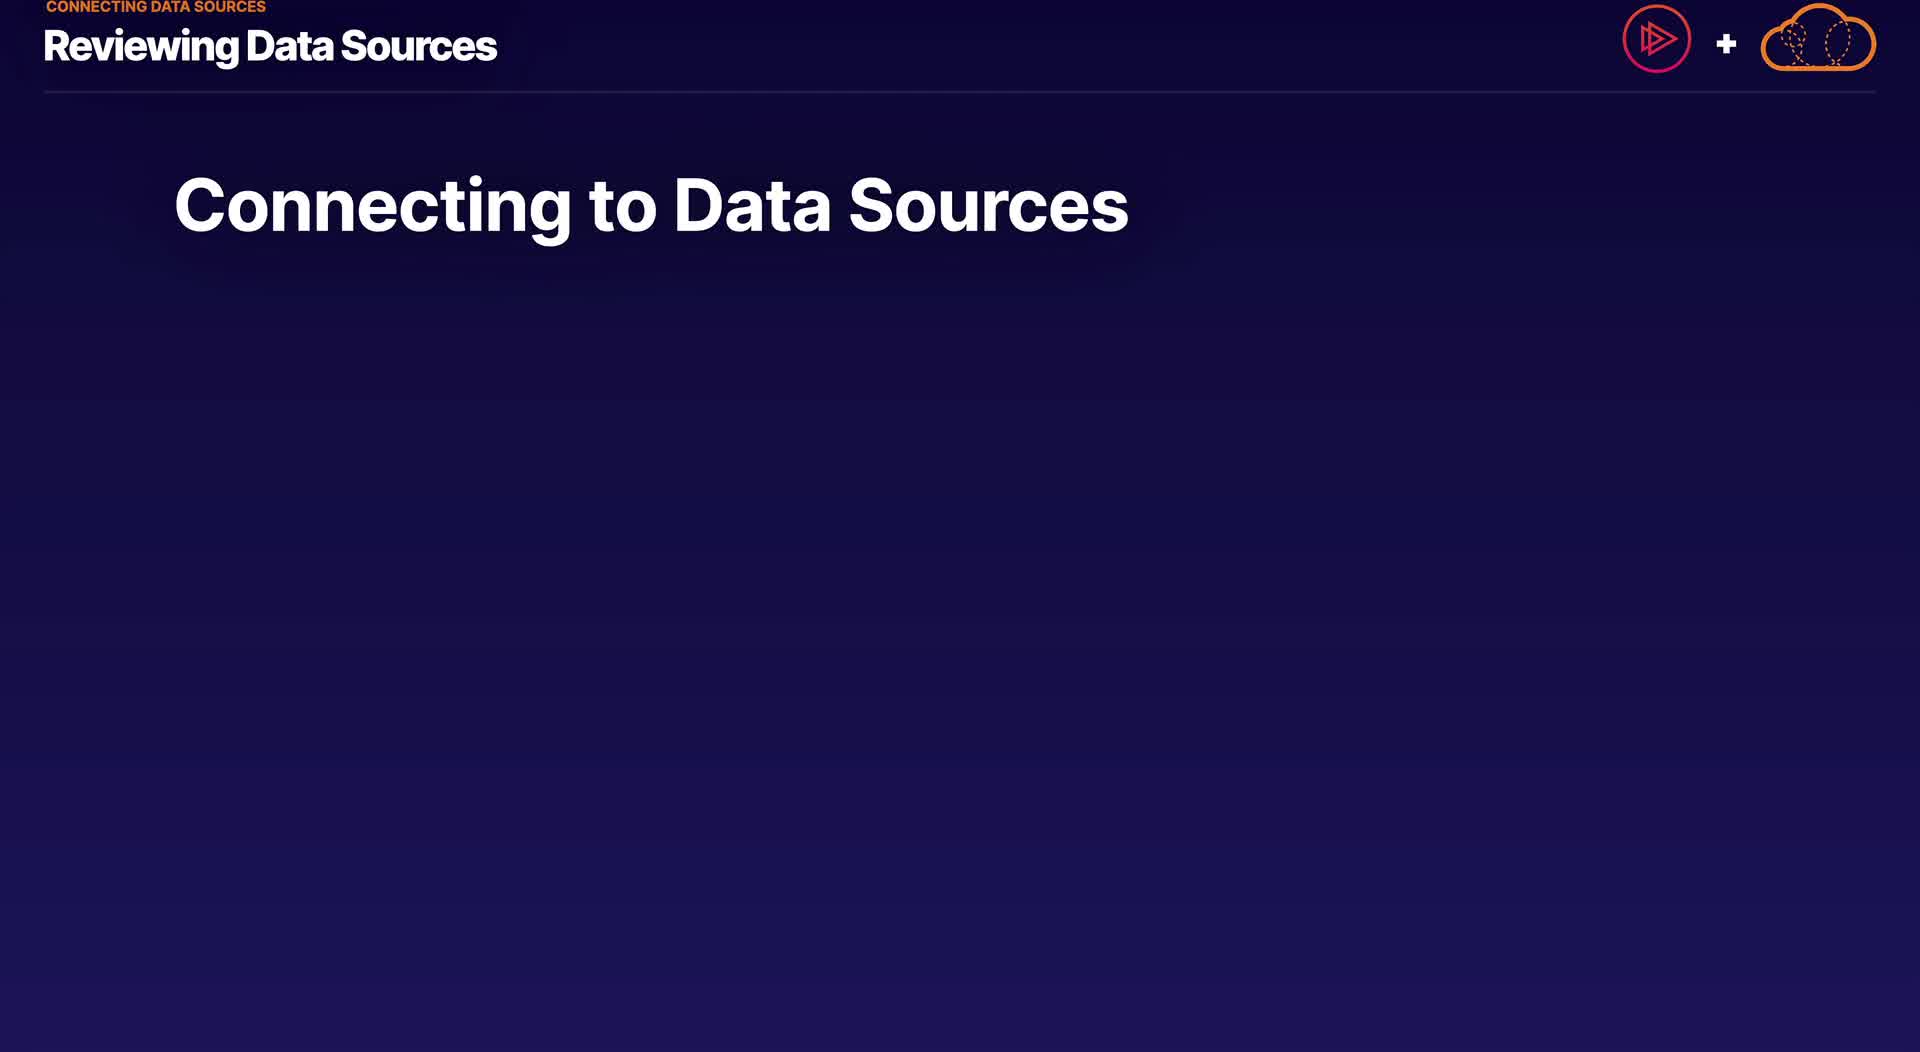The image size is (1920, 1052).
Task: Click the word 'Data' in the large title
Action: 752,206
